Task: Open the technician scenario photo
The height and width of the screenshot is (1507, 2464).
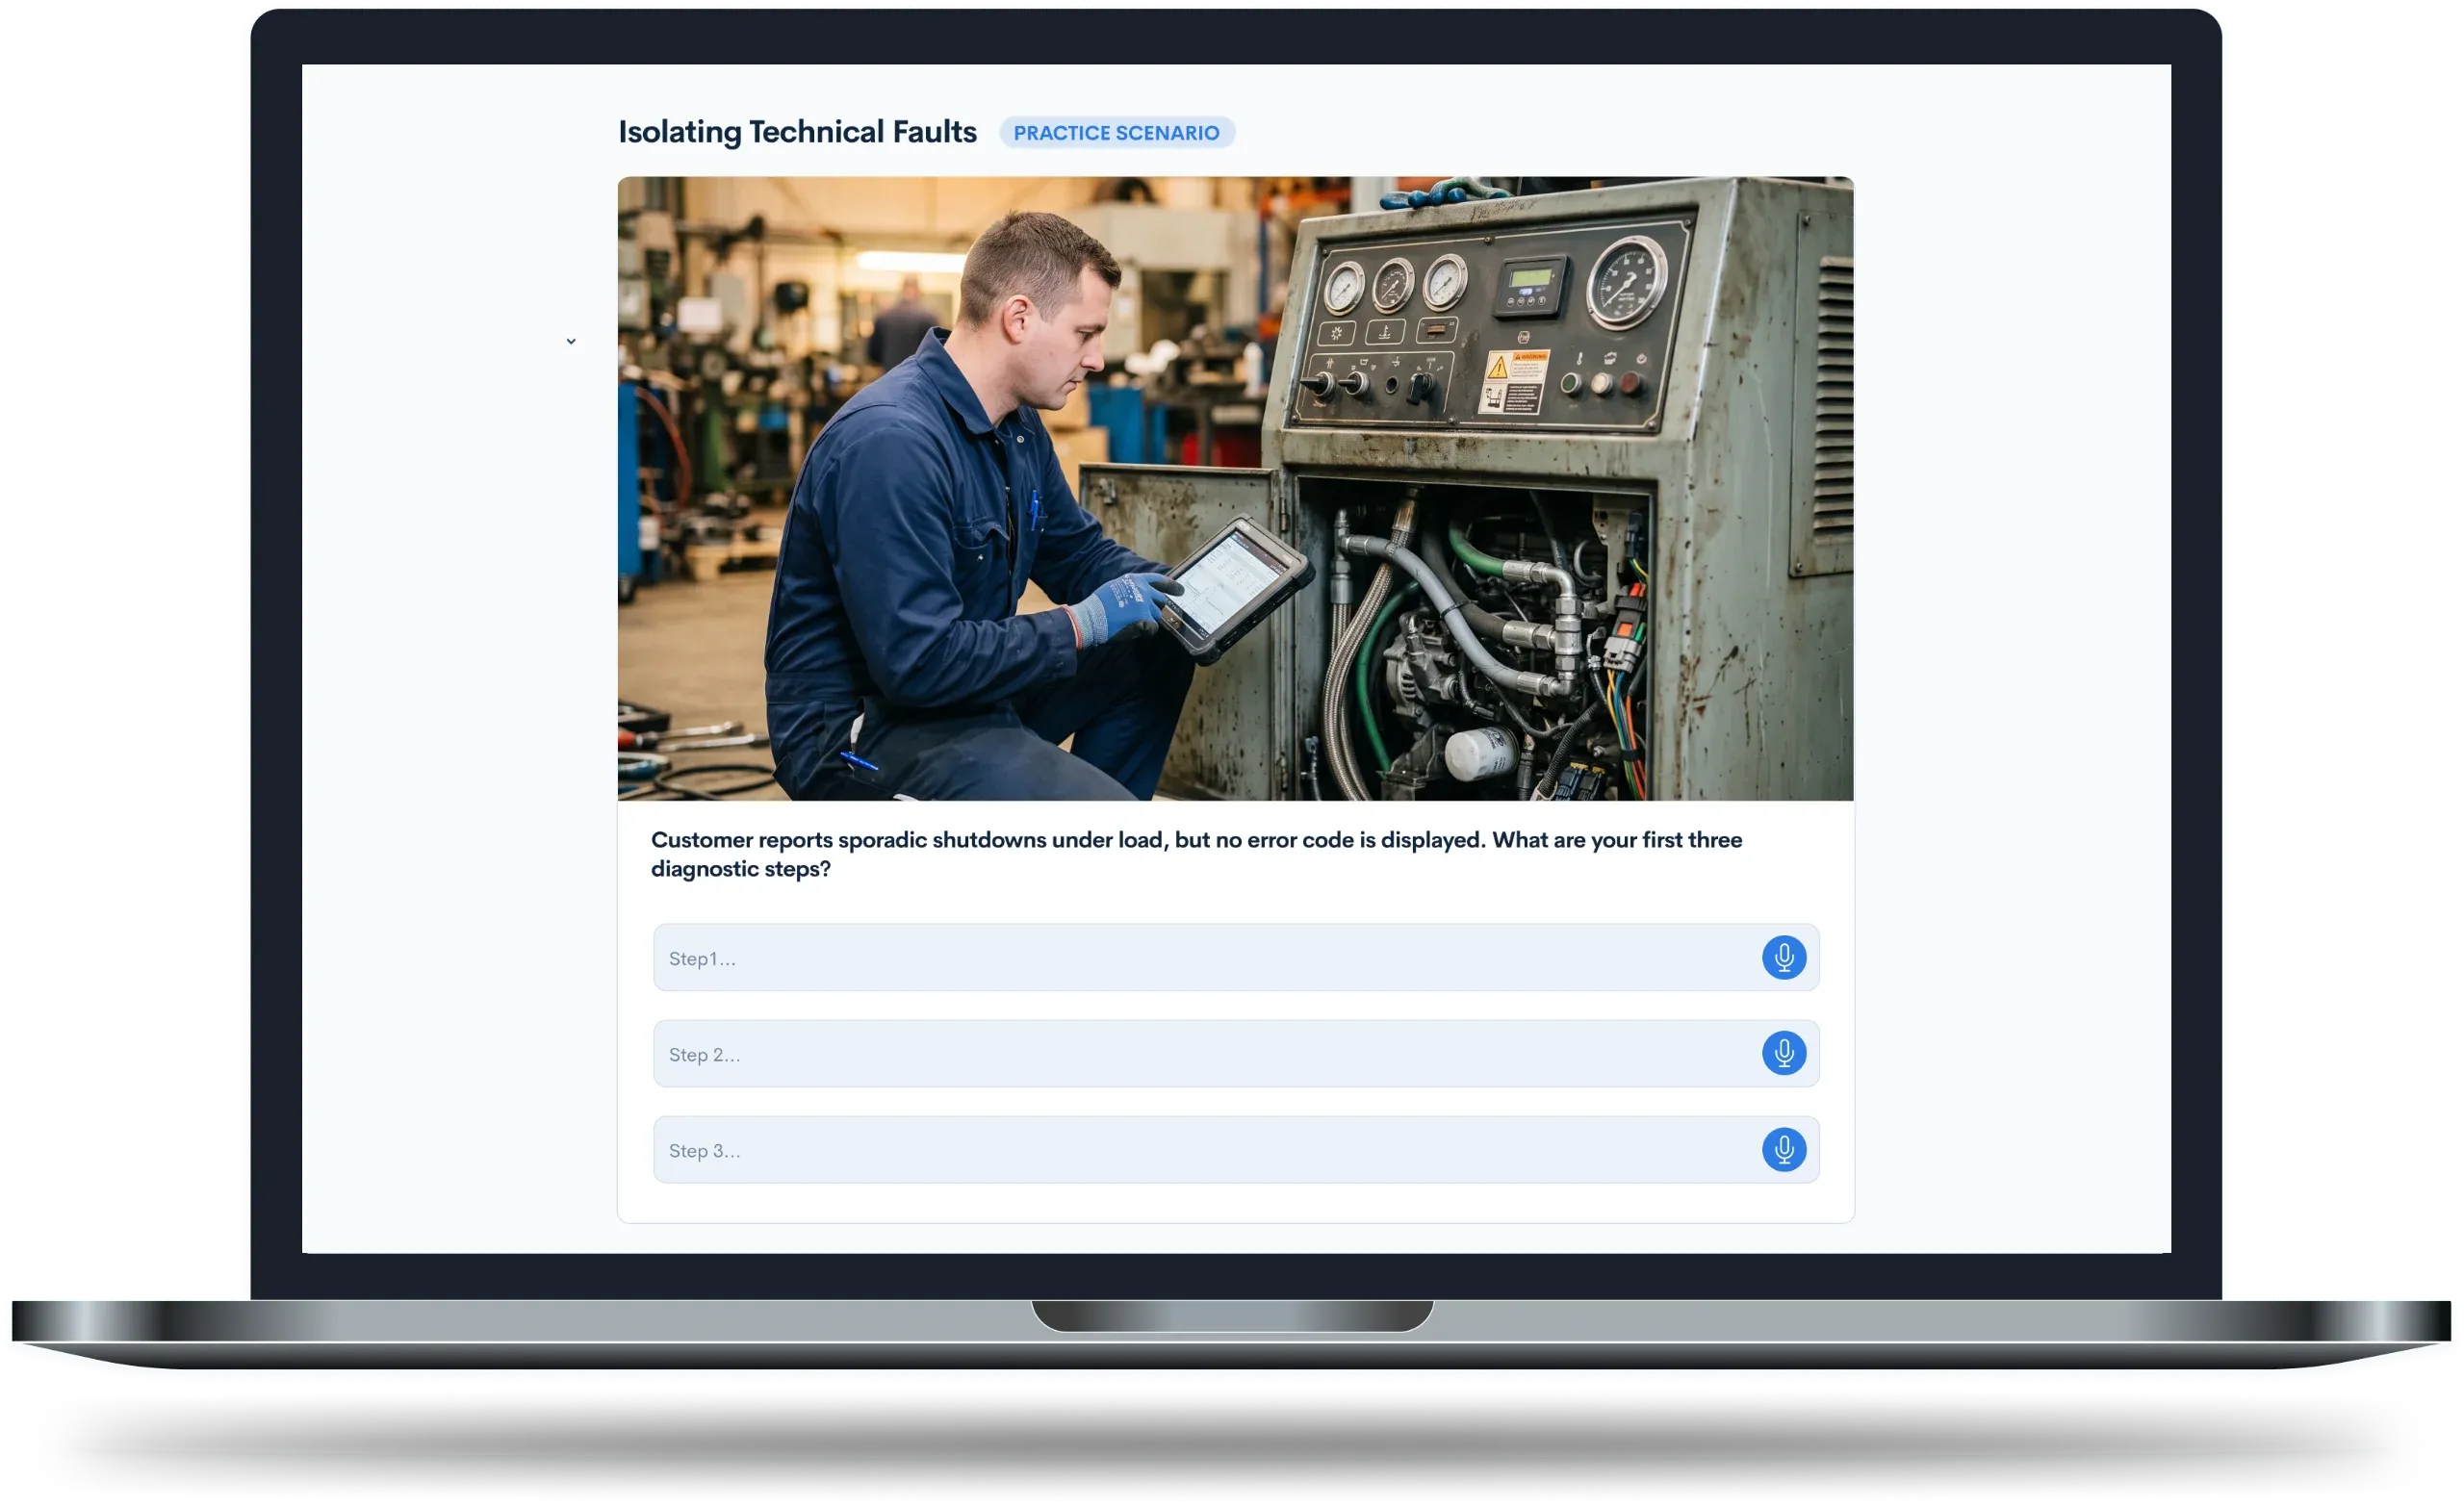Action: tap(1235, 489)
